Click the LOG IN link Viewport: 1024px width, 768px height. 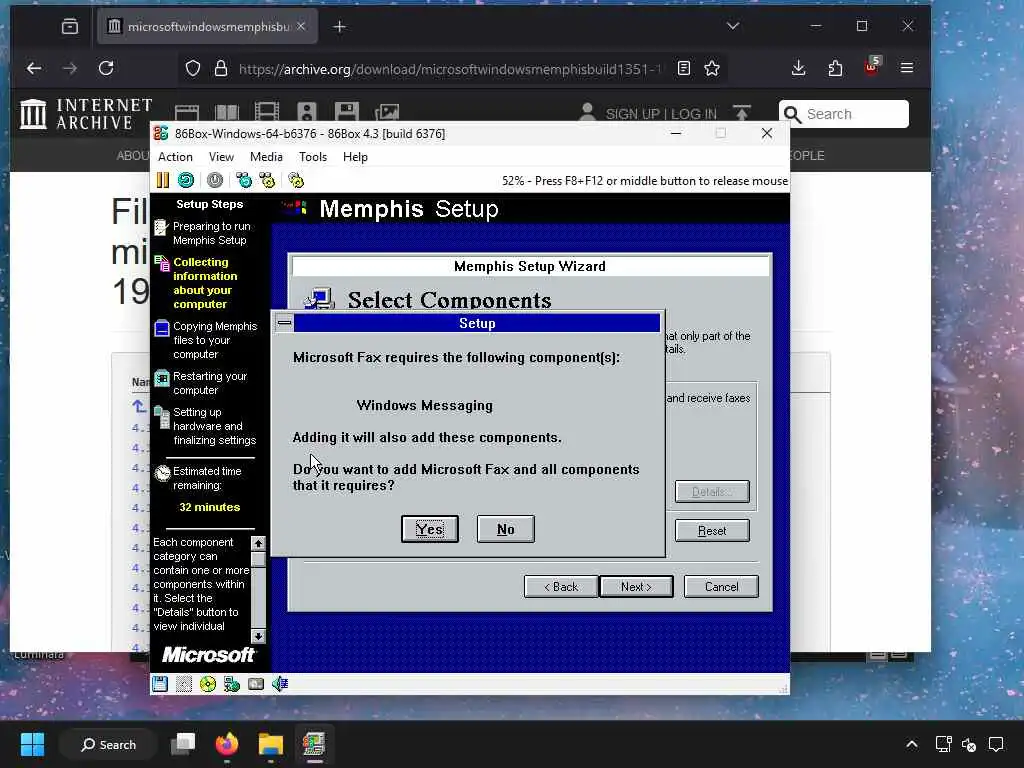point(694,114)
